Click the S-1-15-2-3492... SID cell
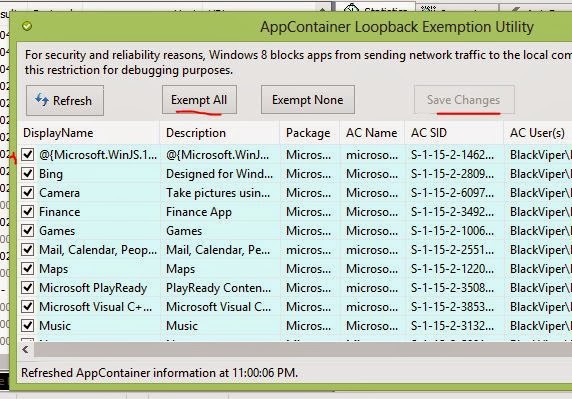The height and width of the screenshot is (399, 572). pos(452,212)
